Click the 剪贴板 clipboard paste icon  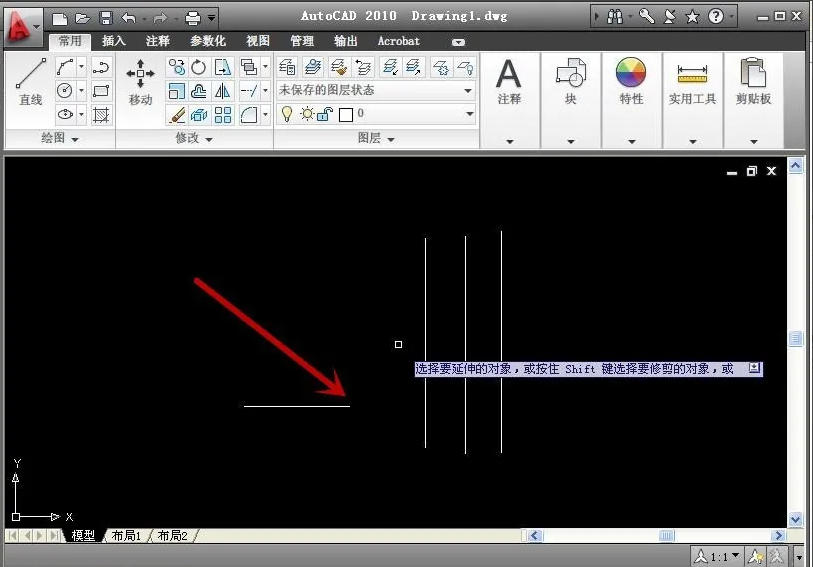pos(753,75)
